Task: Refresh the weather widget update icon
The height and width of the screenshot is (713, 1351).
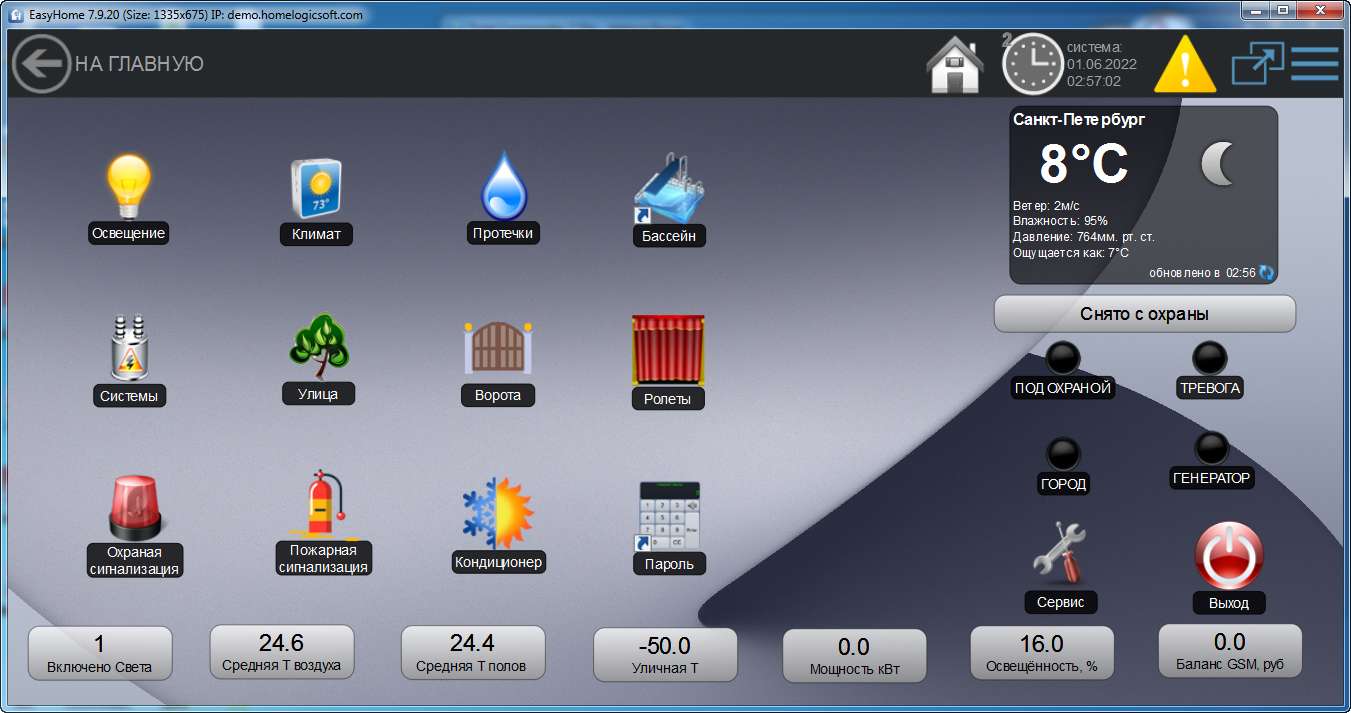Action: (1267, 272)
